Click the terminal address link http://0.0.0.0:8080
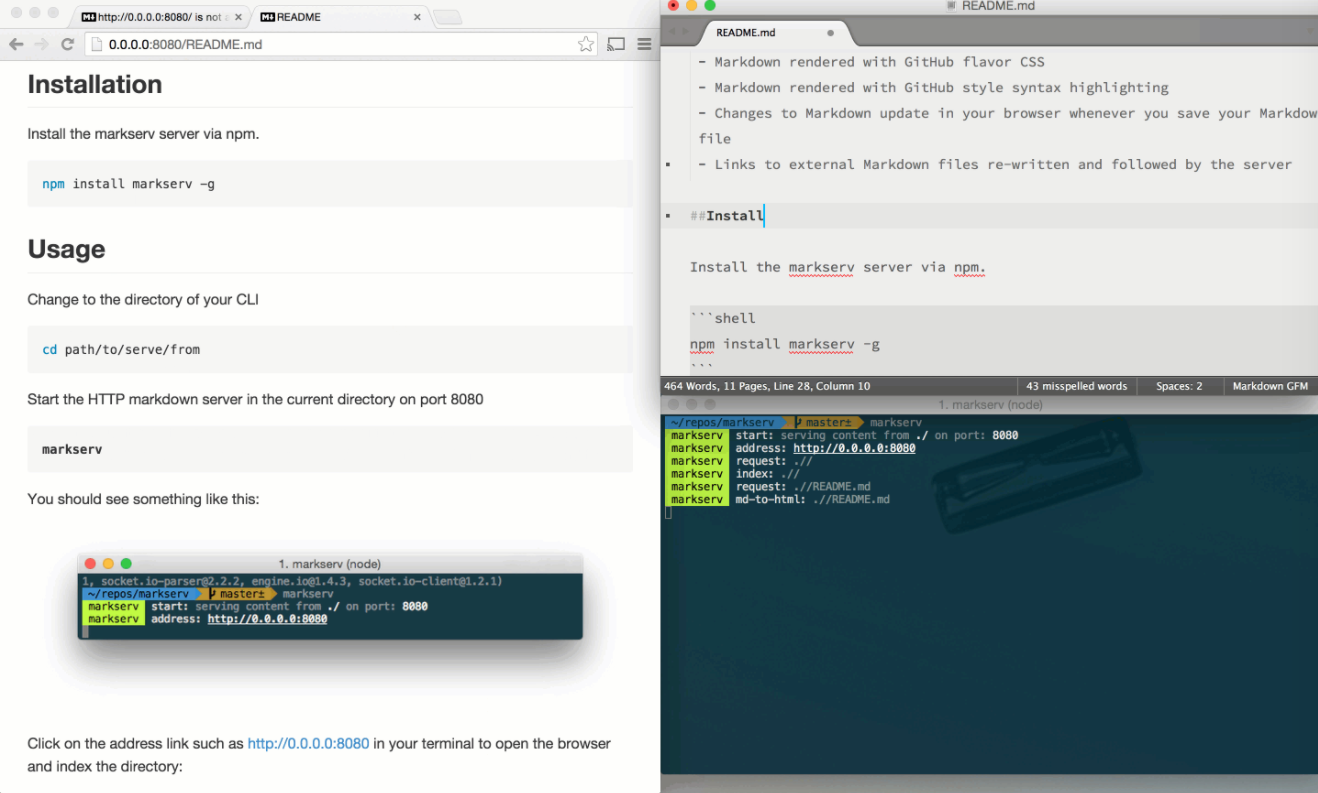This screenshot has width=1318, height=793. 854,448
